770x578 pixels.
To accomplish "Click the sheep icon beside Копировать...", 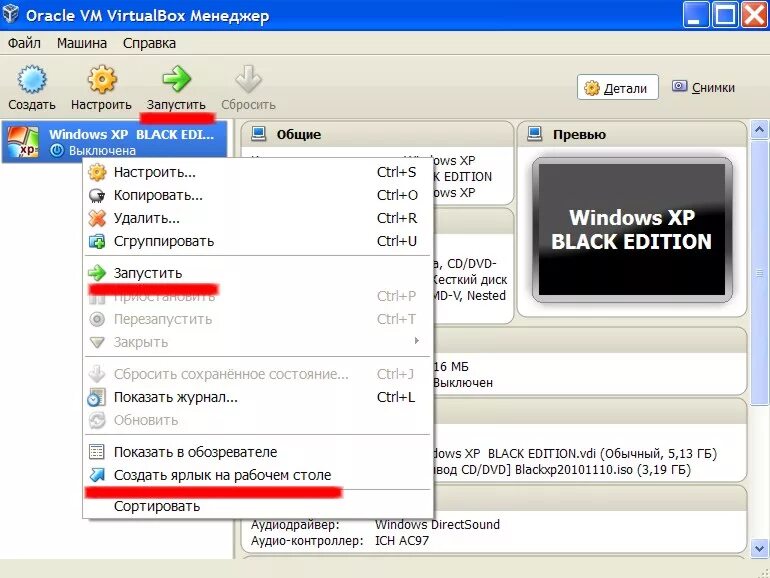I will 97,195.
